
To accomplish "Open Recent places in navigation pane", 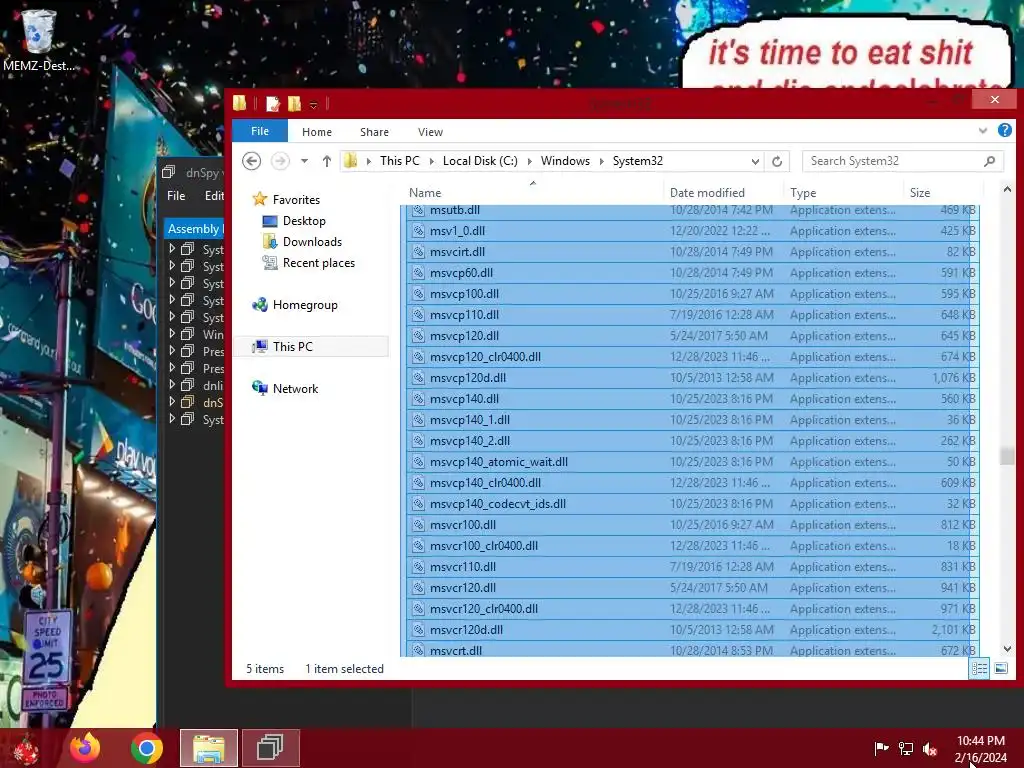I will pyautogui.click(x=319, y=263).
